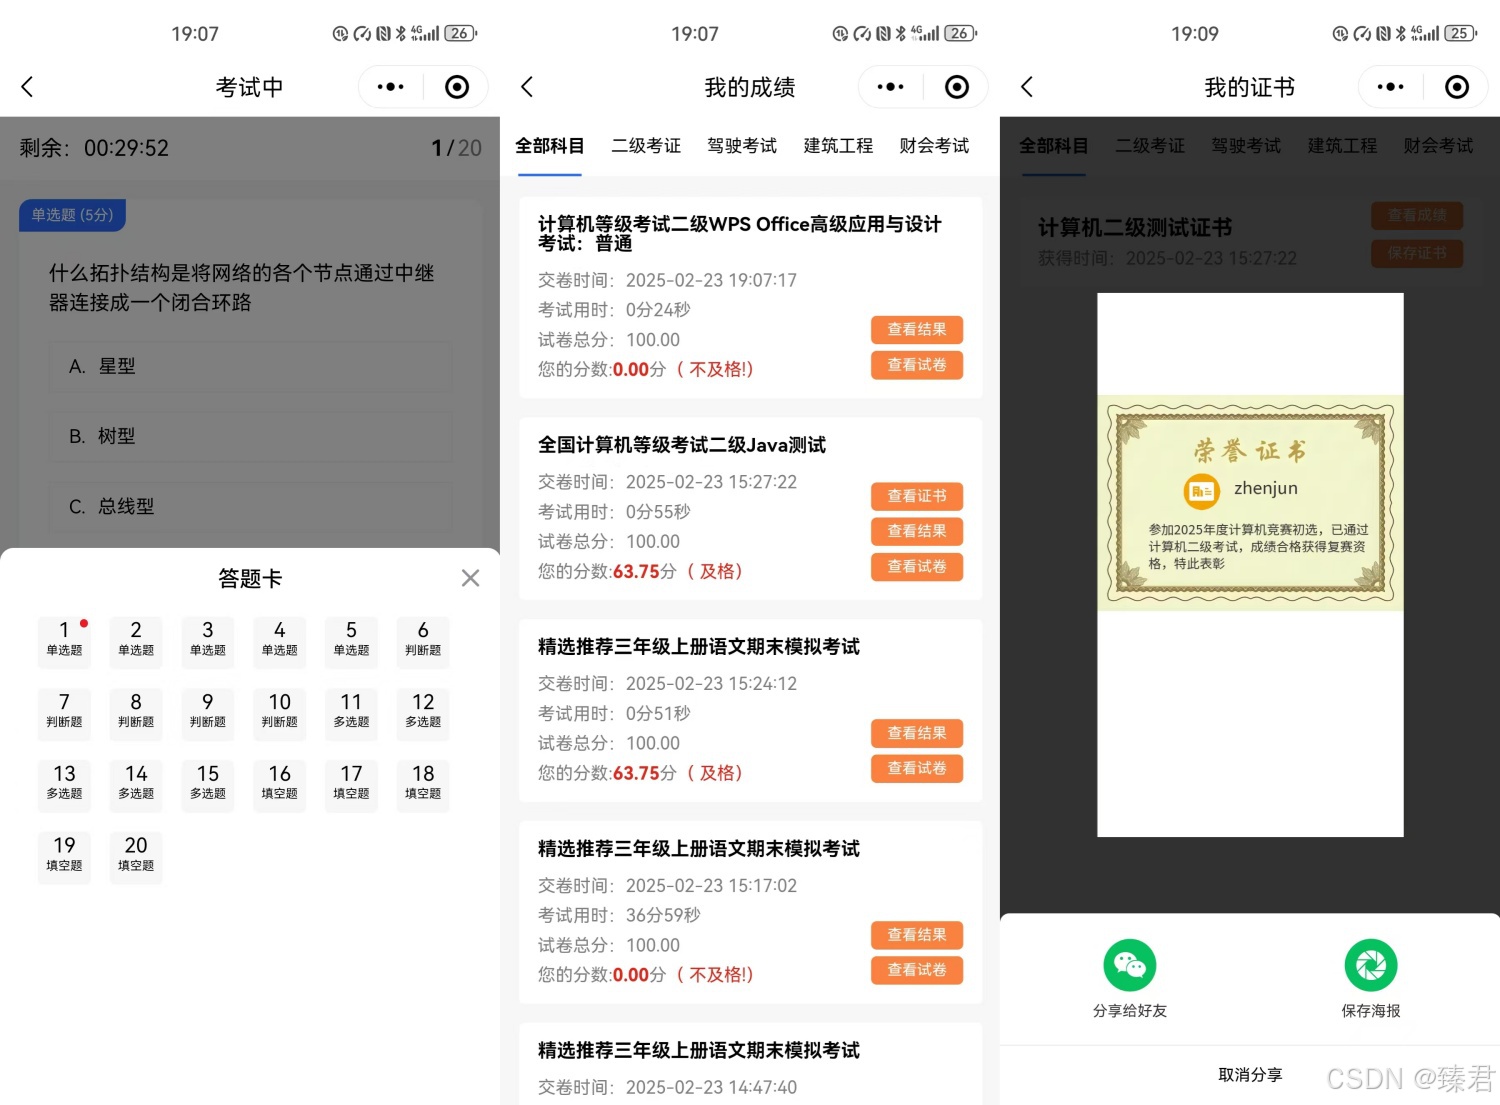This screenshot has height=1105, width=1500.
Task: Click 查看试卷 for the 15:17:02 三年级语文 record
Action: click(917, 970)
